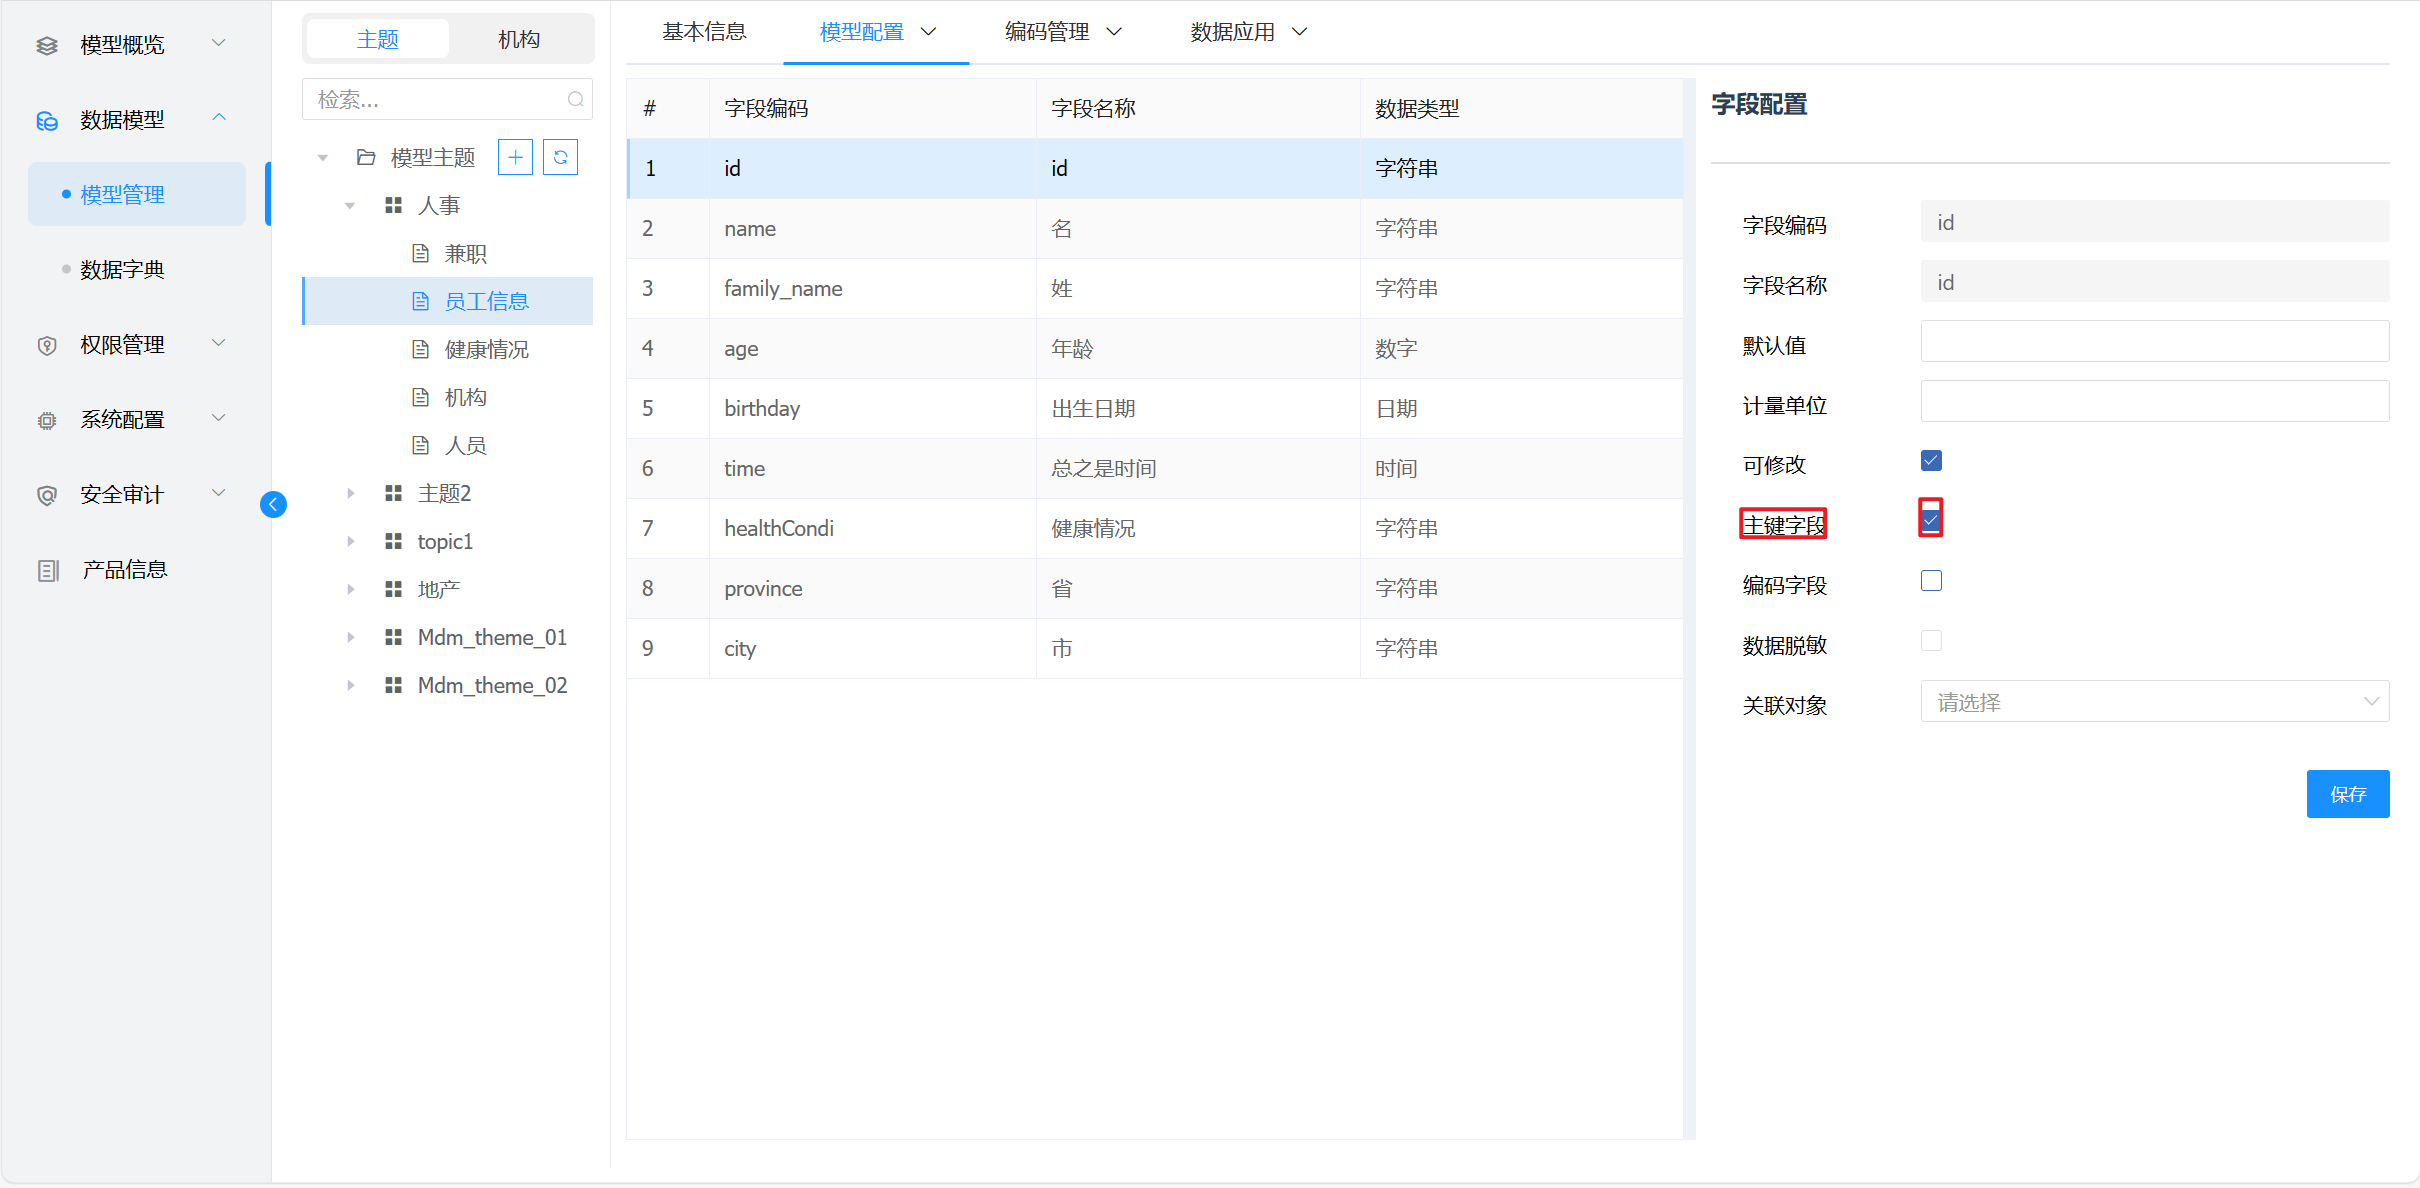Click the 模型概览 layers icon

[x=47, y=45]
